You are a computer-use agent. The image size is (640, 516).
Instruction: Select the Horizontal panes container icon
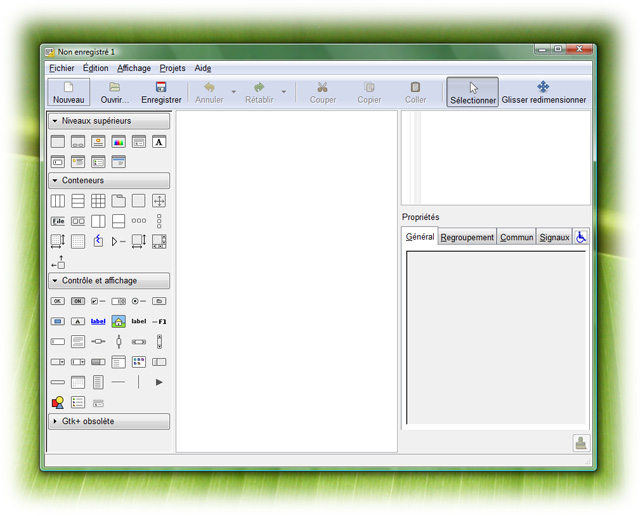(98, 221)
